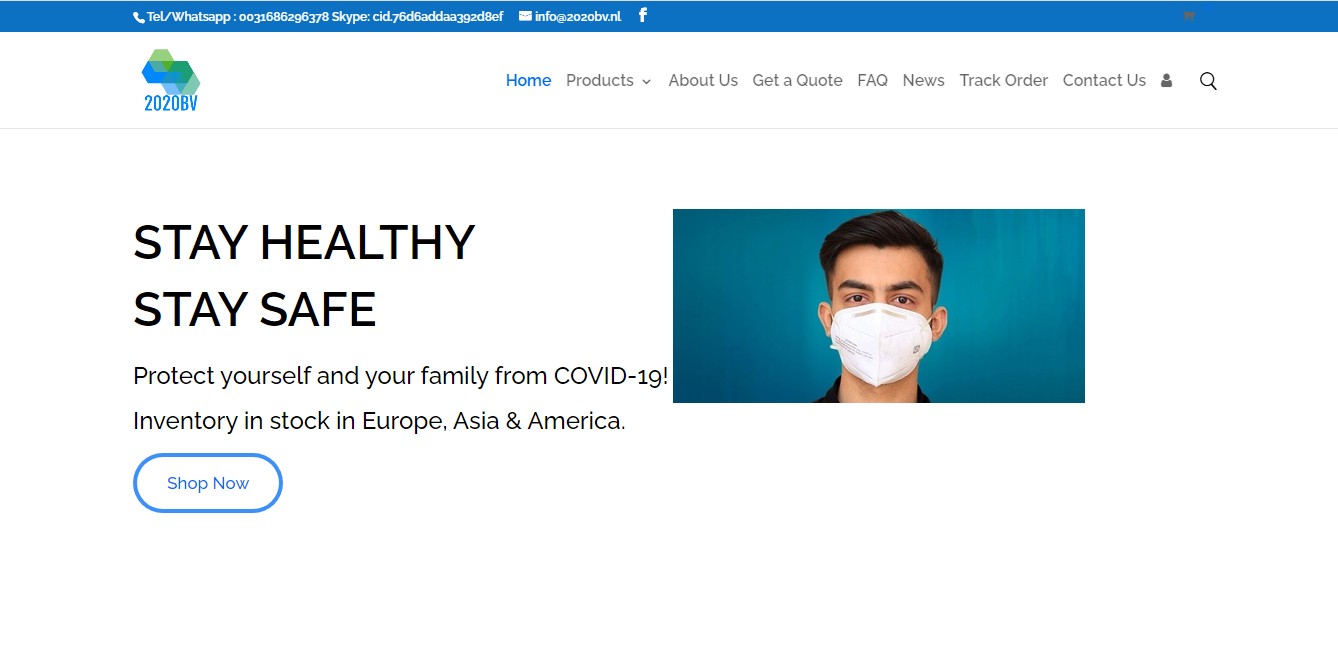Open search with the magnifier icon
The height and width of the screenshot is (657, 1338).
pos(1208,81)
